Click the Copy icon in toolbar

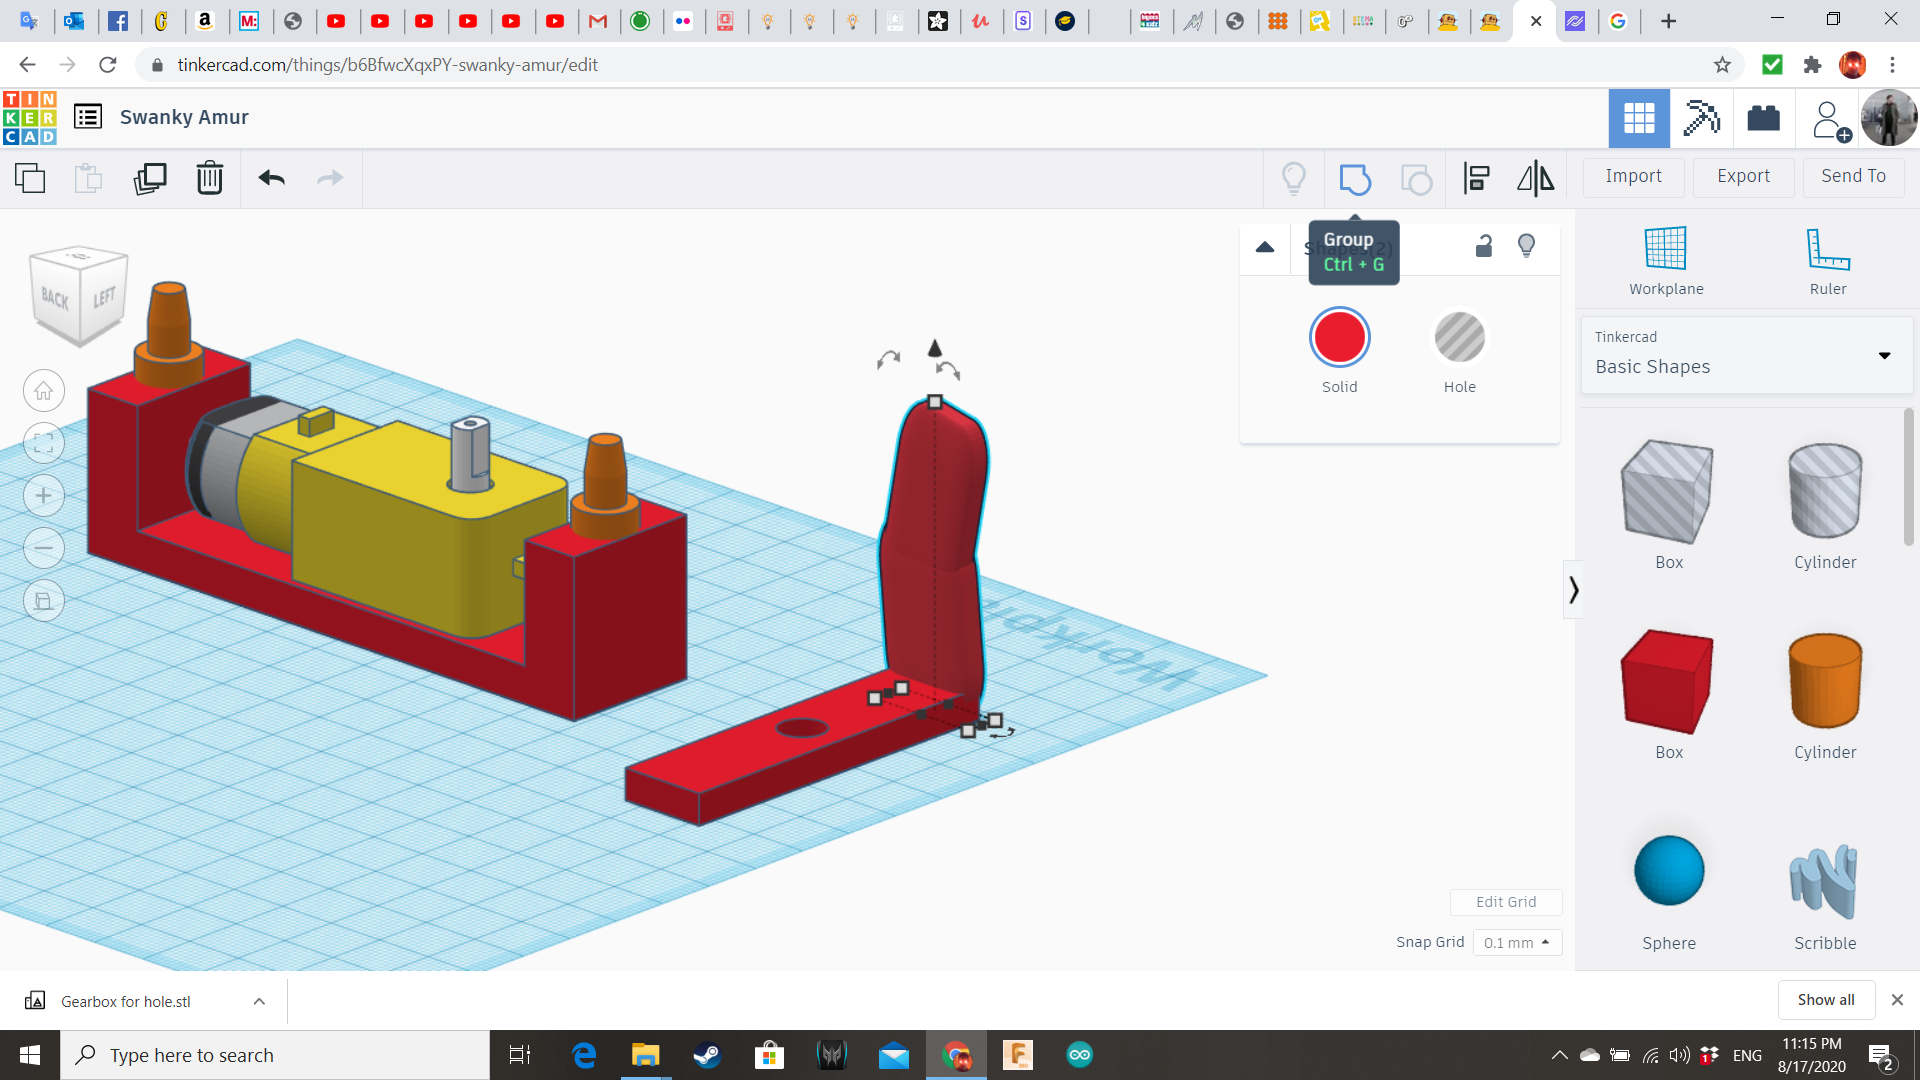click(30, 178)
